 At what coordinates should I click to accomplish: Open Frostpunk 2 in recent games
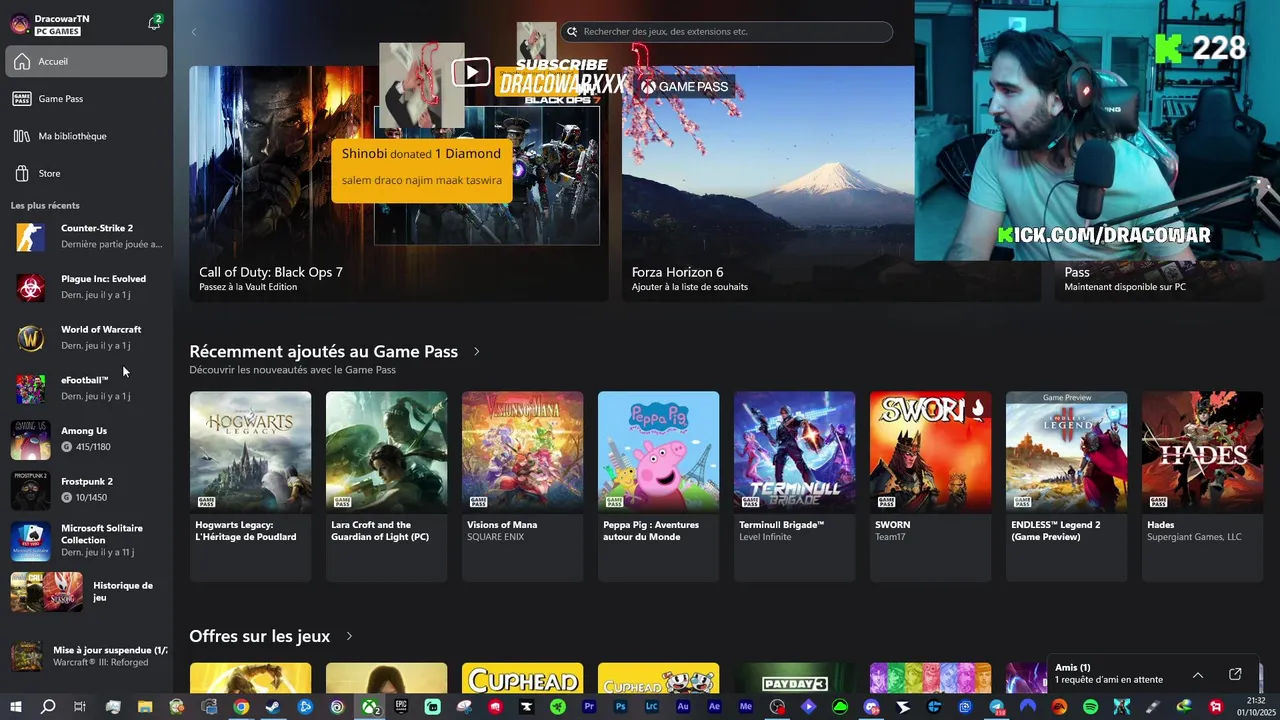pos(86,489)
